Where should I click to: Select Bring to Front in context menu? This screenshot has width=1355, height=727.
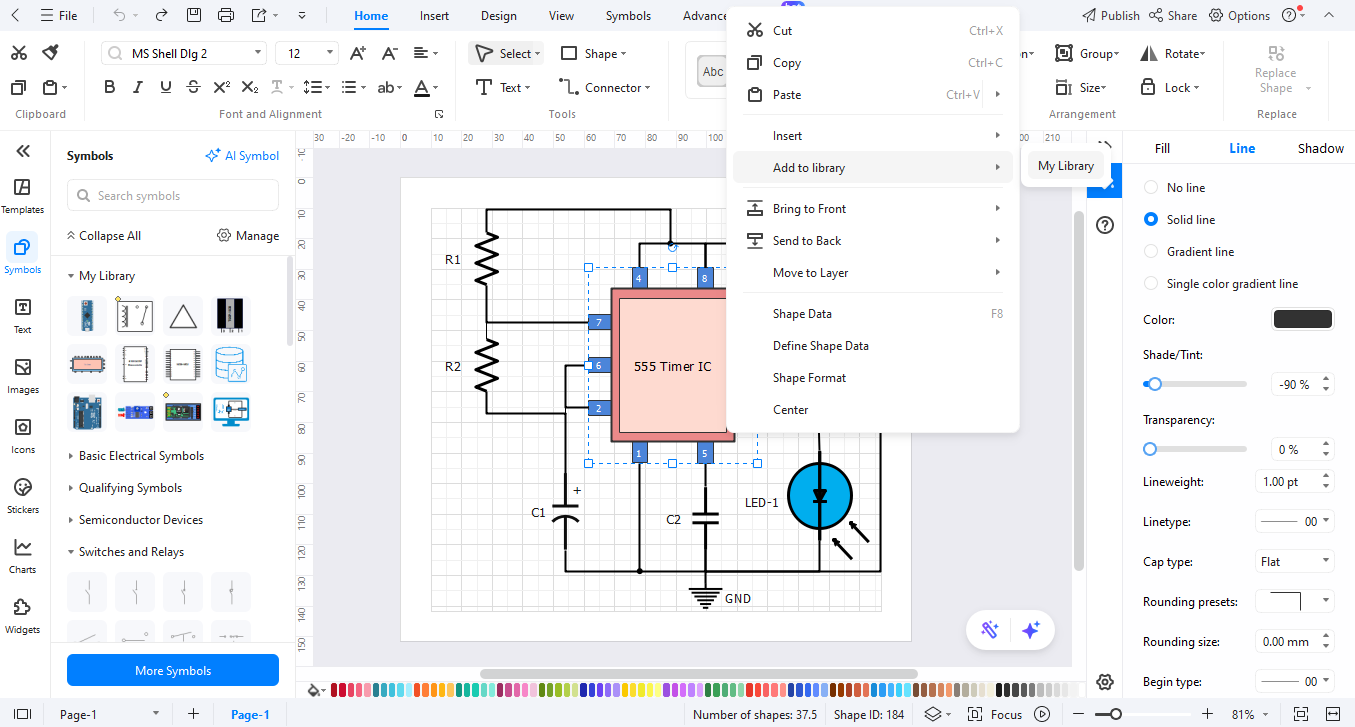point(873,209)
